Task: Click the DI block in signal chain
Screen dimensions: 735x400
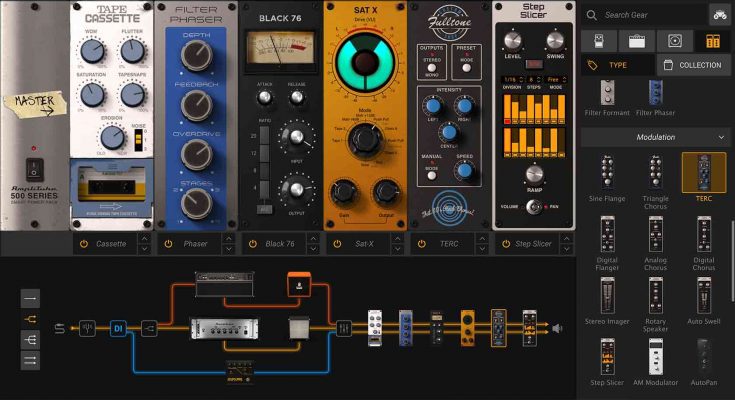Action: [117, 327]
